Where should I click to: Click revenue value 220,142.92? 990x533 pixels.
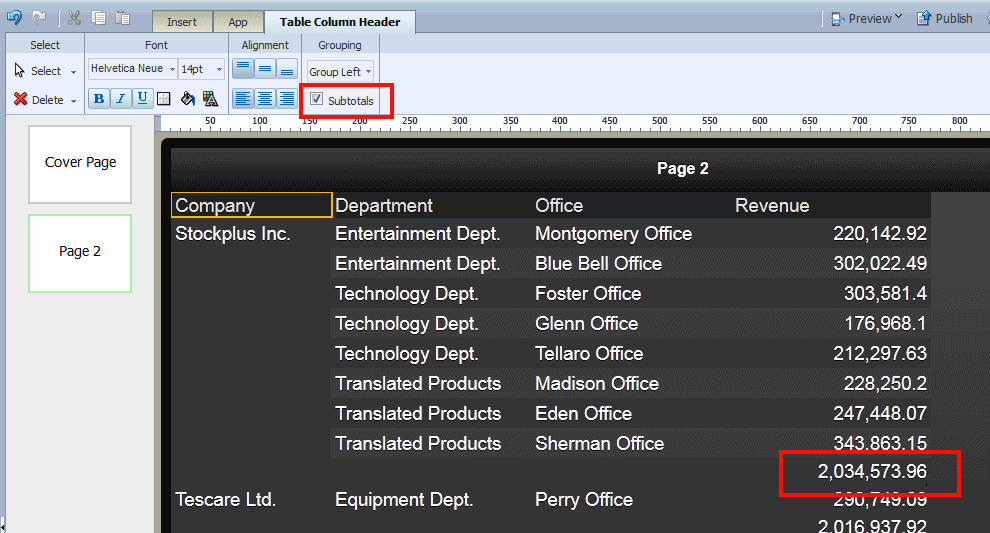tap(880, 234)
